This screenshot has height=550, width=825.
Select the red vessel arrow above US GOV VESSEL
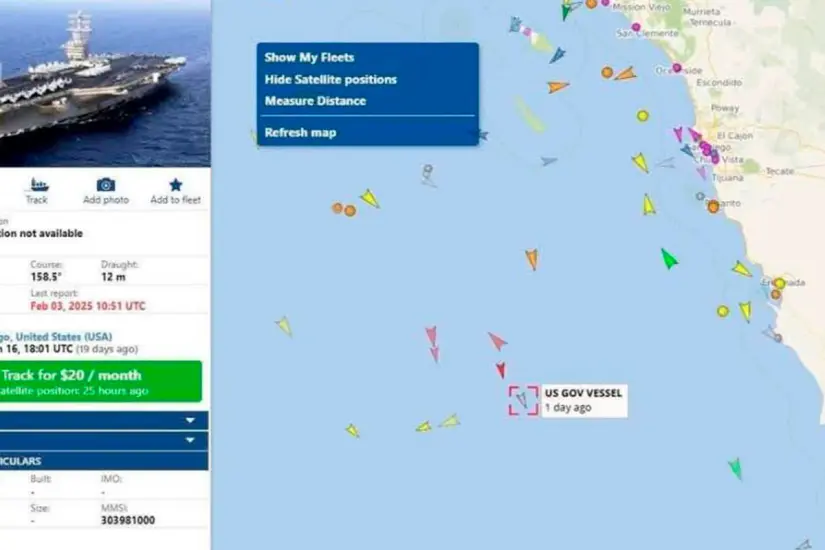[500, 370]
